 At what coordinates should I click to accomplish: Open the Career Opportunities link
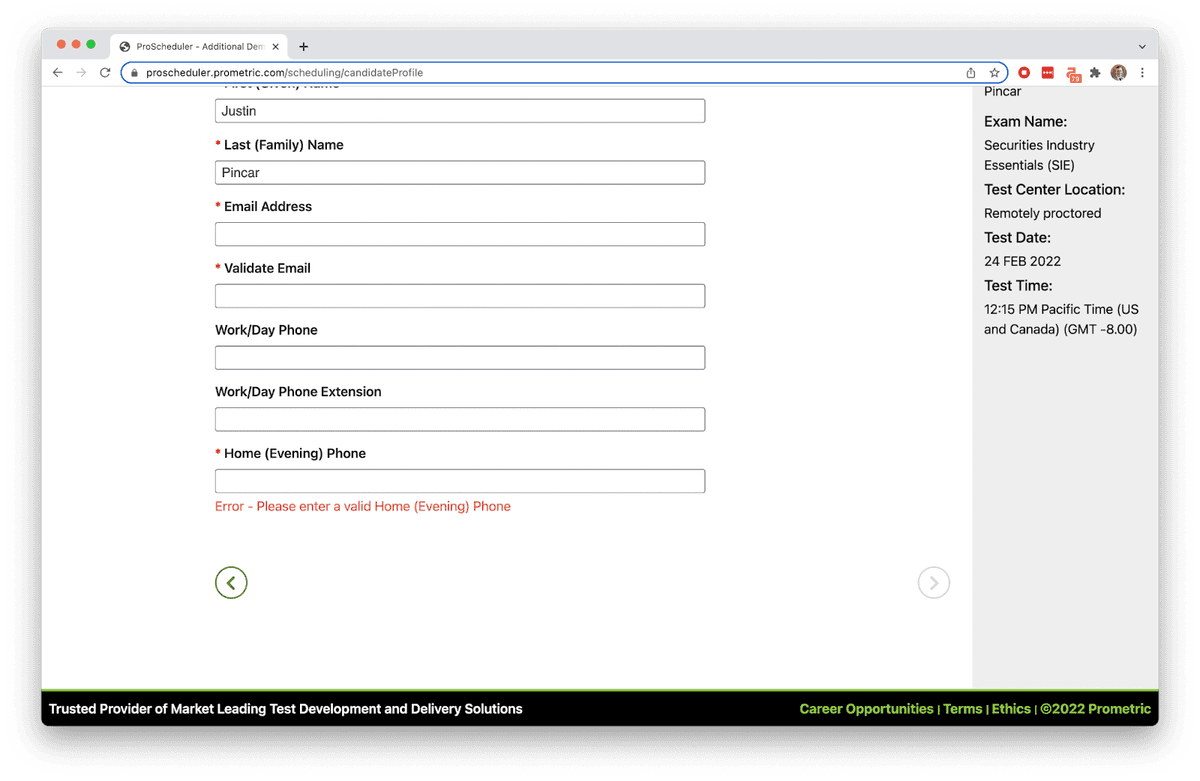click(866, 709)
